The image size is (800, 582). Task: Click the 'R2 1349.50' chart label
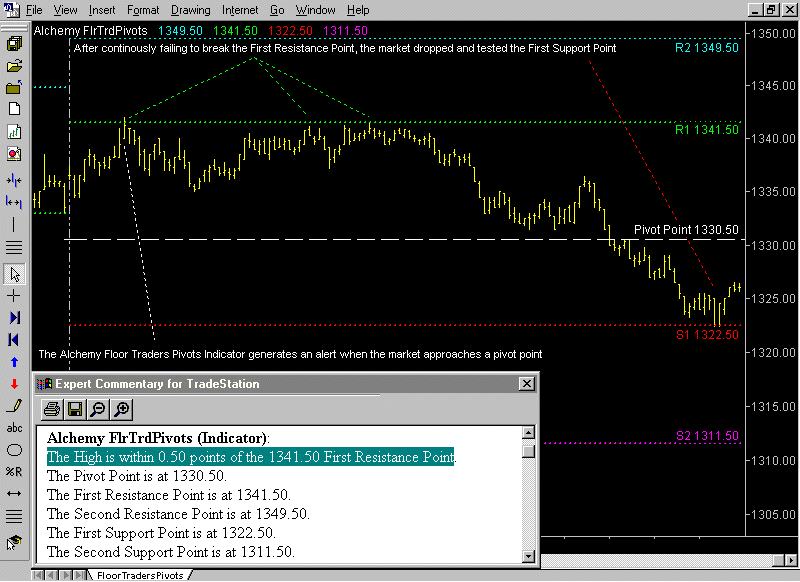[x=707, y=47]
